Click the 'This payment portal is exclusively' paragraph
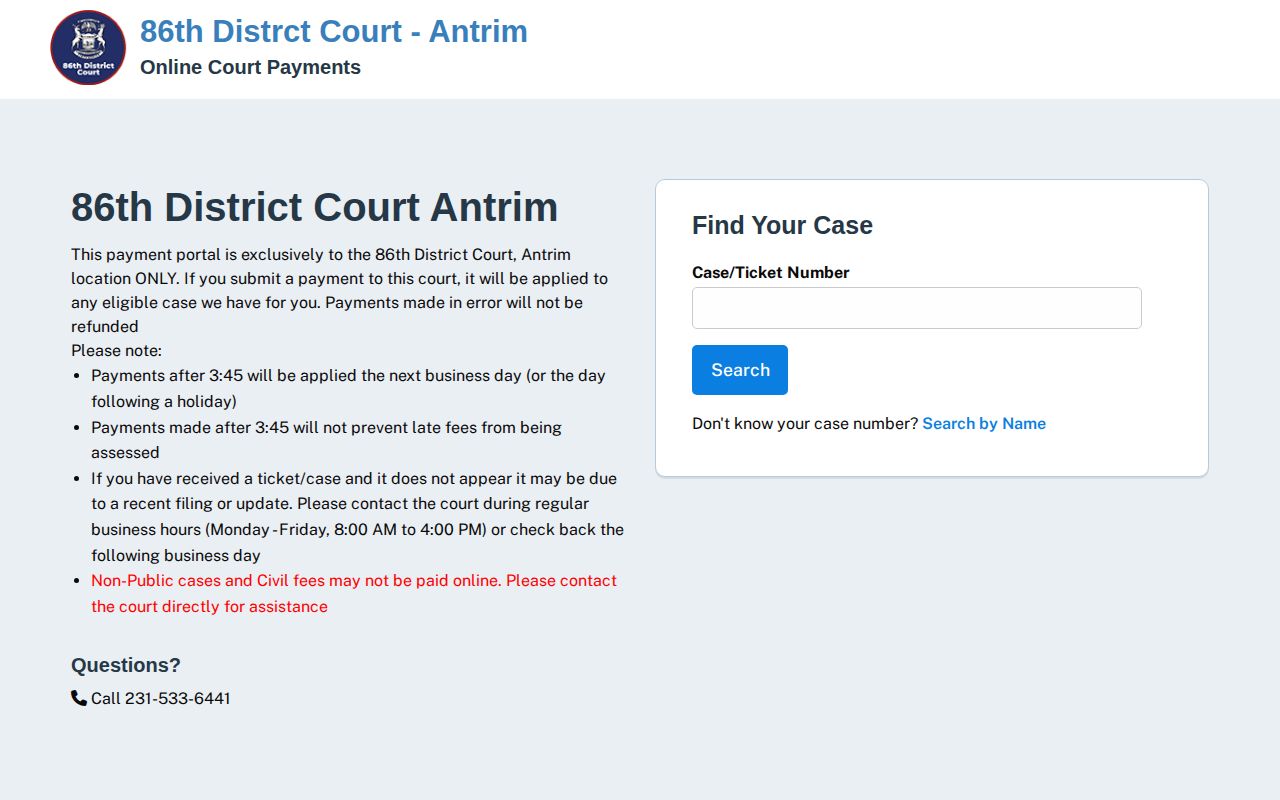 coord(340,290)
